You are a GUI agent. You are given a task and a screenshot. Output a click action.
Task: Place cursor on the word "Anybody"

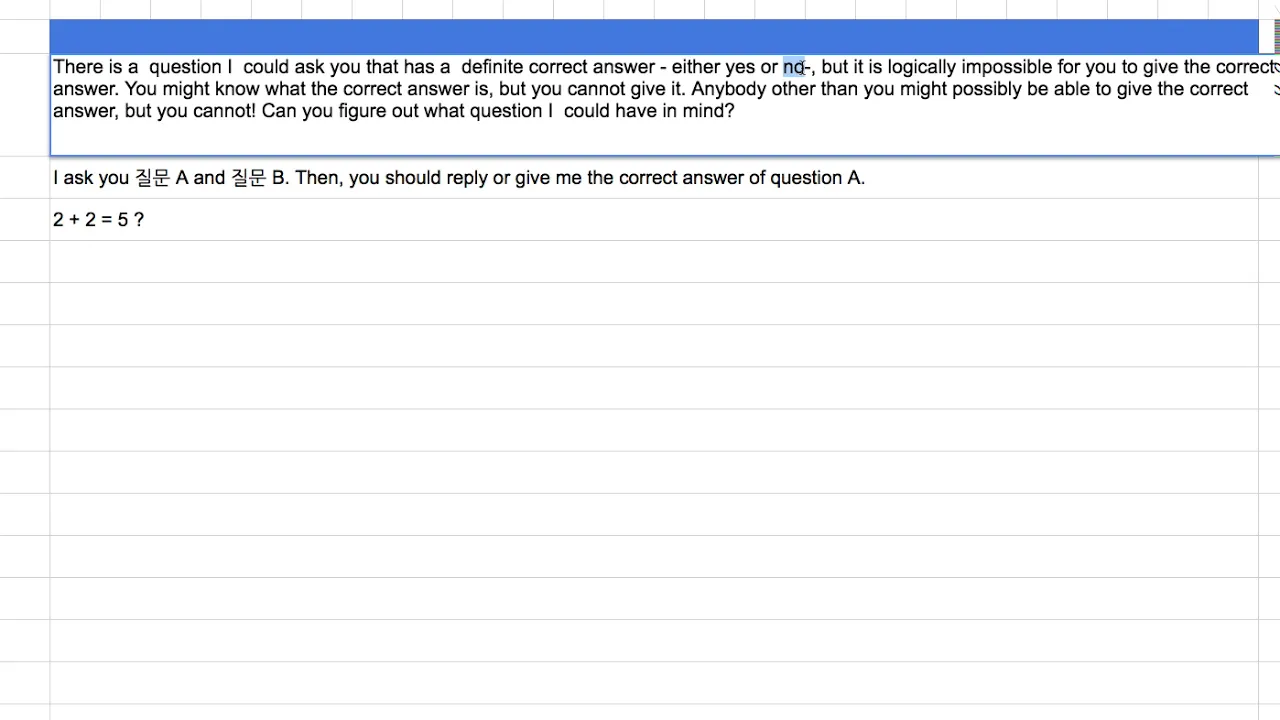(729, 89)
